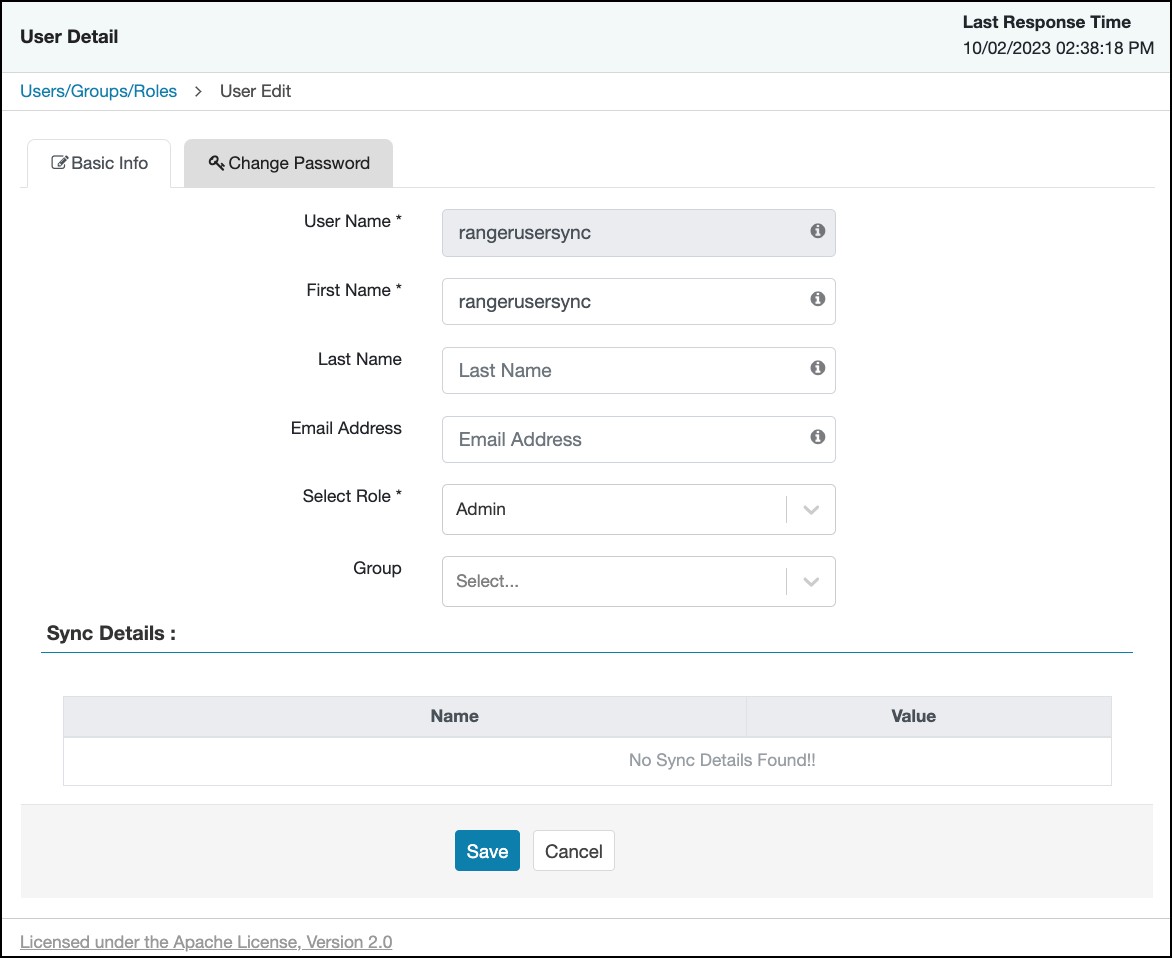Screen dimensions: 1172x958
Task: Click the info icon beside First Name
Action: tap(817, 299)
